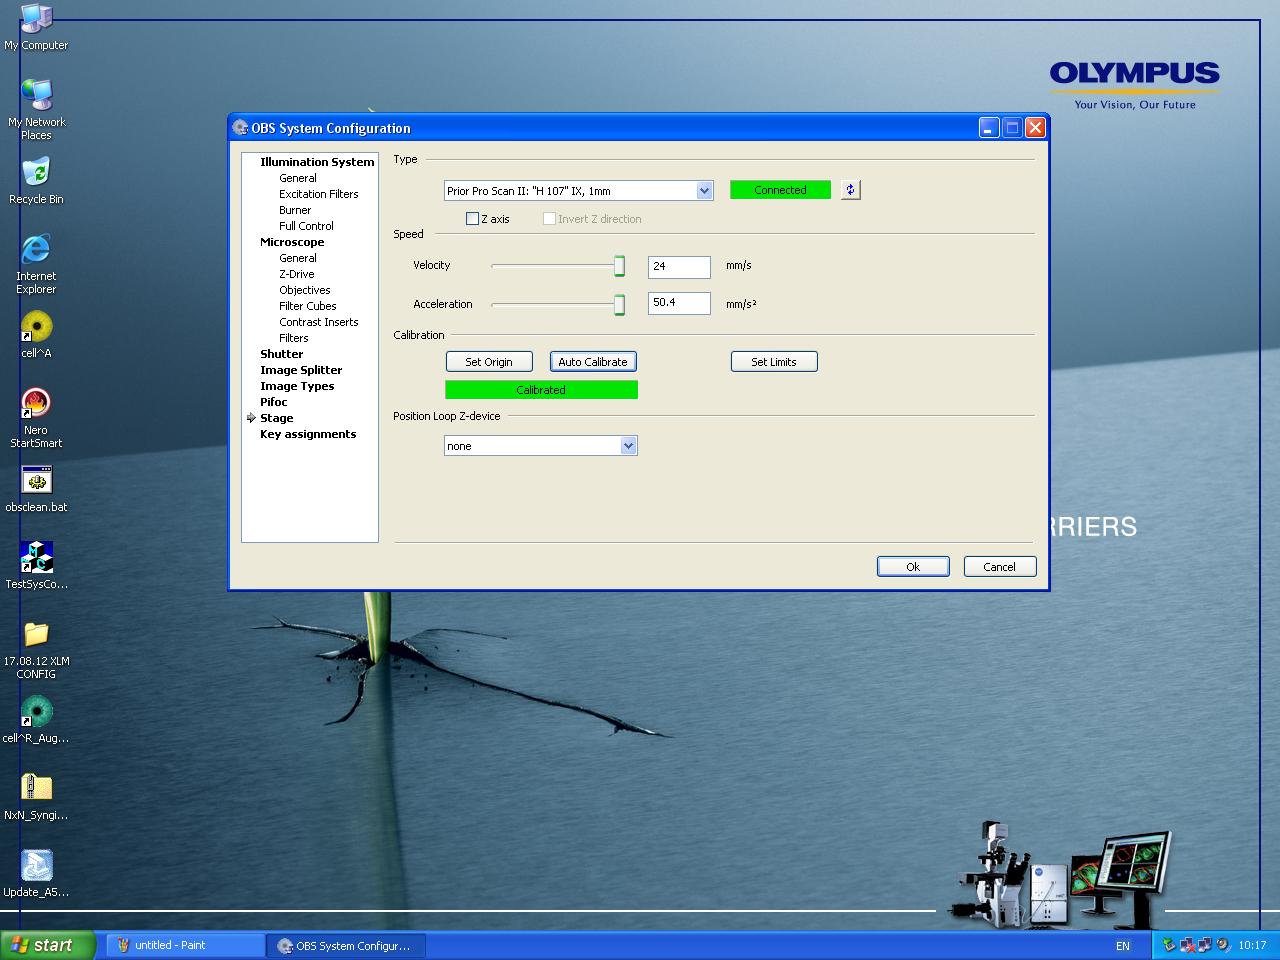Click inside the Acceleration value field
Screen dimensions: 1280x960
click(678, 303)
